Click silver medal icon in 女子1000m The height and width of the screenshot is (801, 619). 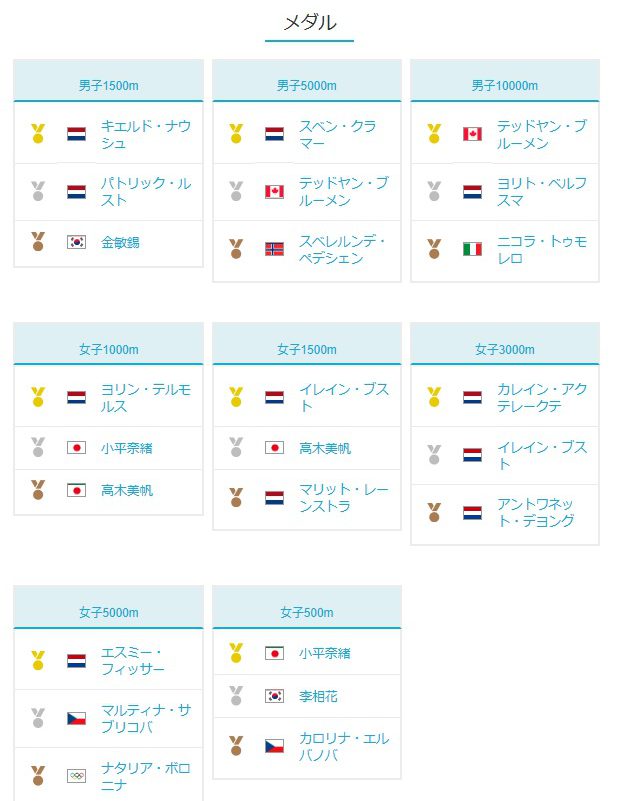pos(37,447)
